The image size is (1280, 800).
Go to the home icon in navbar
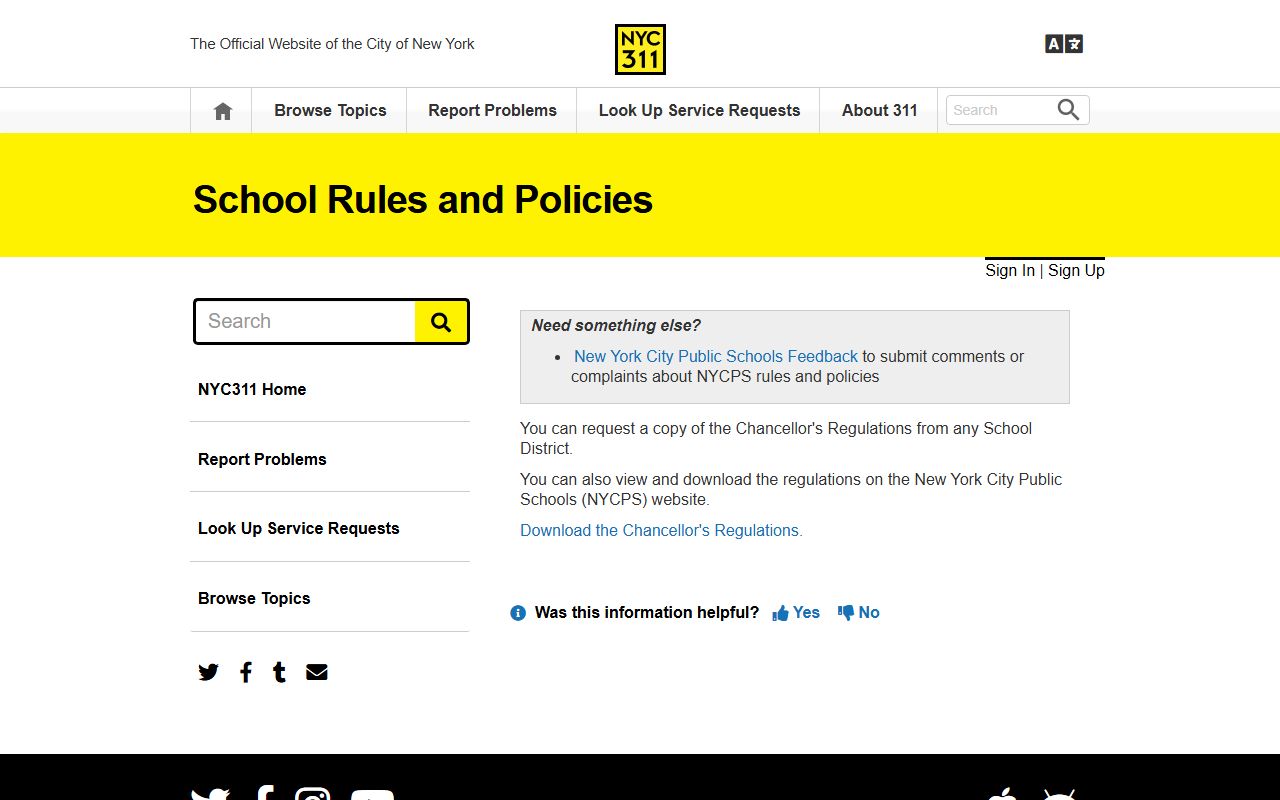222,111
